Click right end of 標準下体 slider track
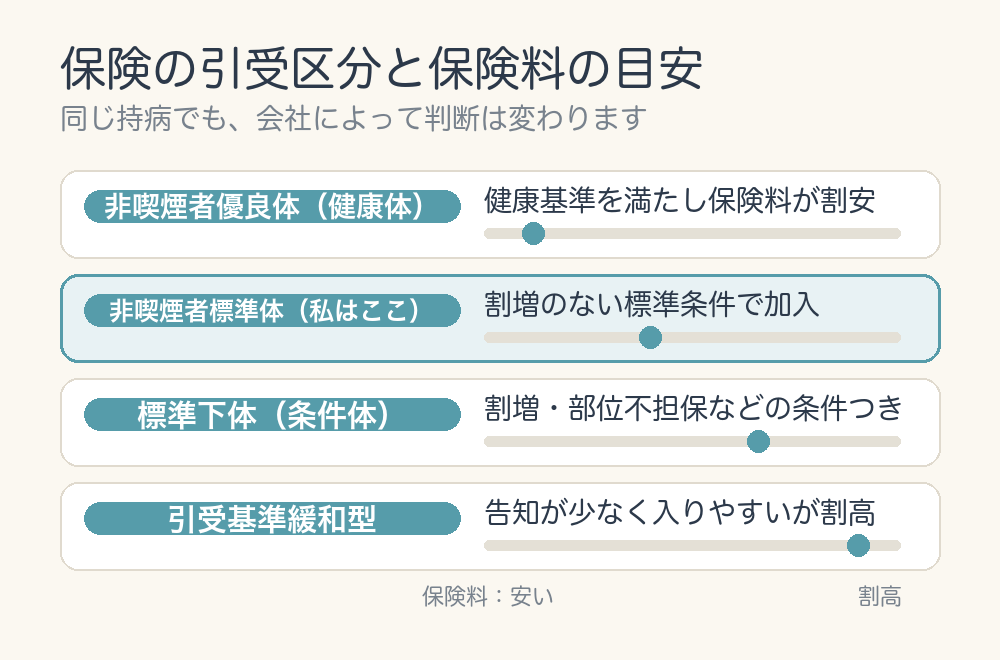The image size is (1000, 660). (895, 441)
